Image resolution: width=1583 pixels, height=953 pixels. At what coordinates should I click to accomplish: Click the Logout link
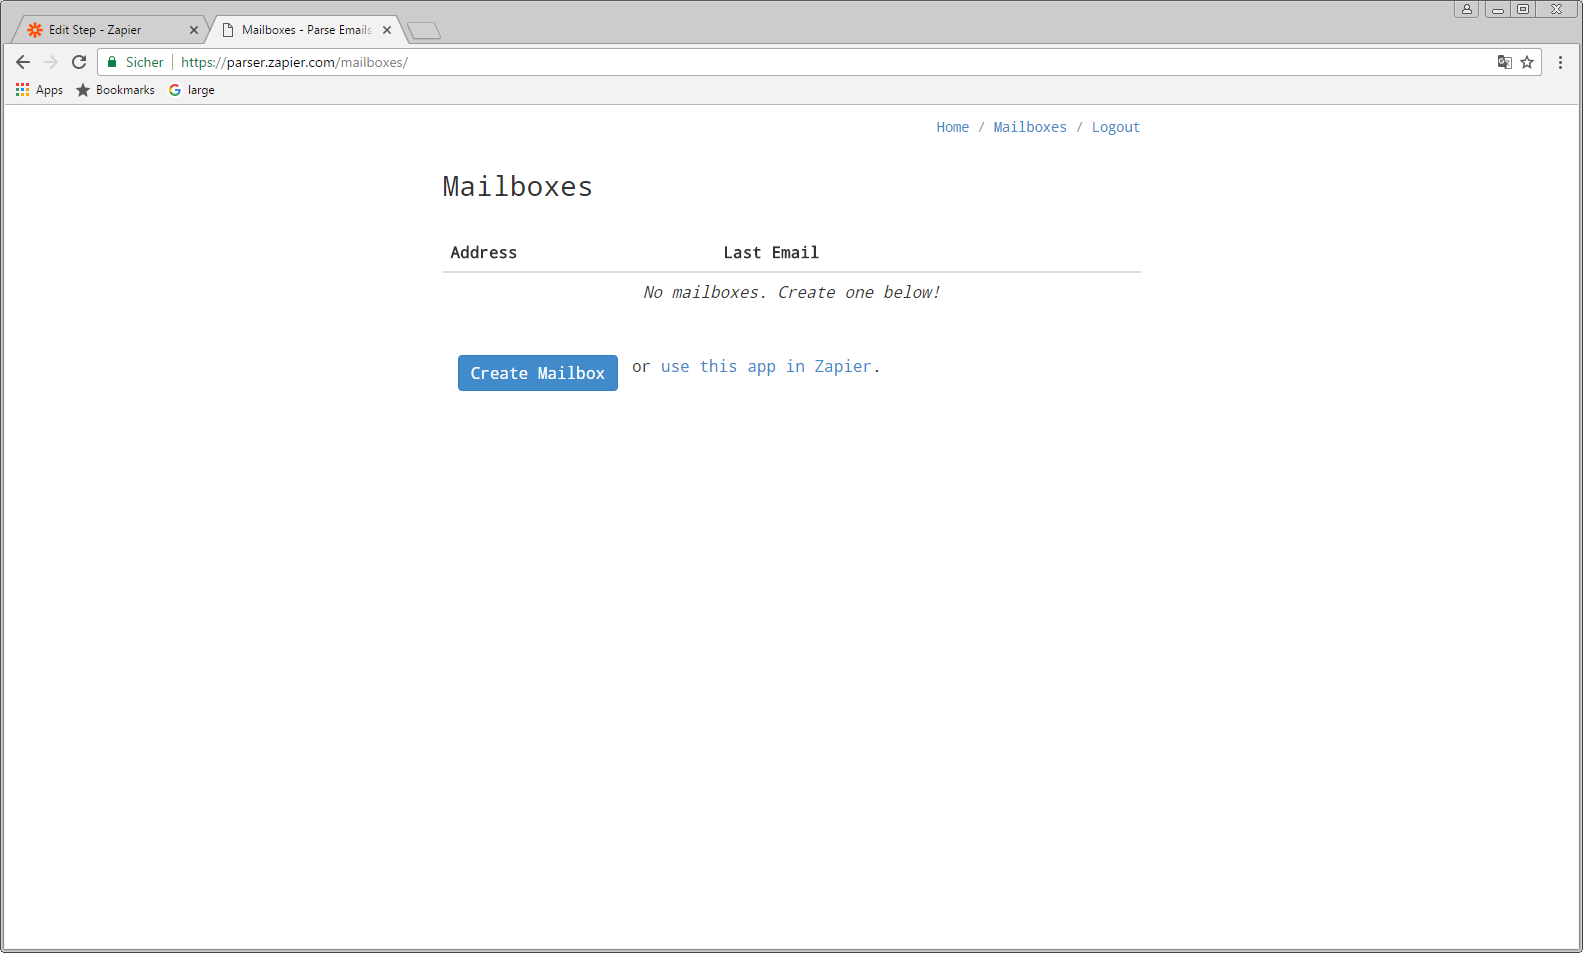1115,127
